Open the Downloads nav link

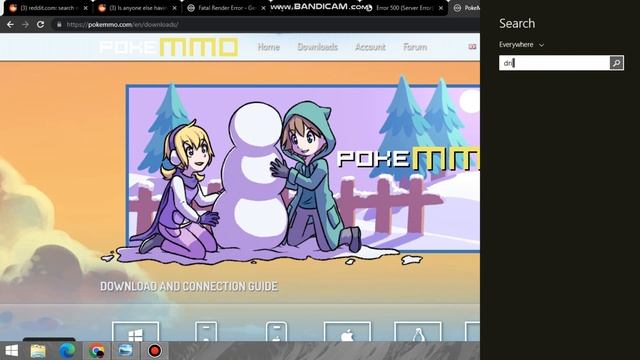pos(318,47)
